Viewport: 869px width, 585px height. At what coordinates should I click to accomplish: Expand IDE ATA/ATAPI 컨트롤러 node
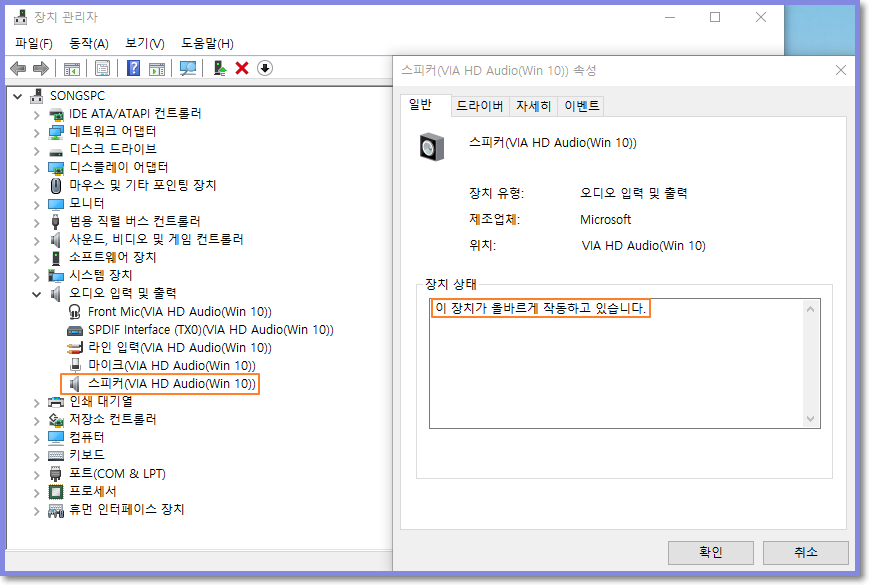tap(37, 115)
